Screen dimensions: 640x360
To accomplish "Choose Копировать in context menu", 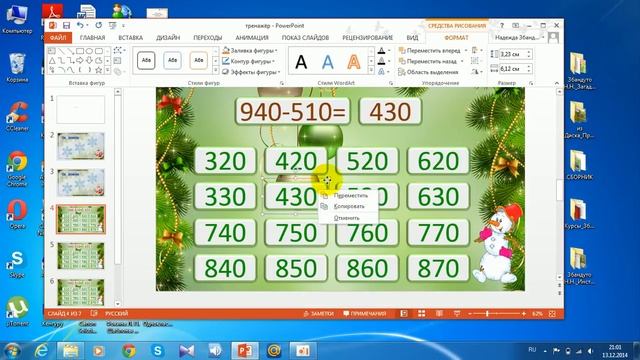I will 349,206.
